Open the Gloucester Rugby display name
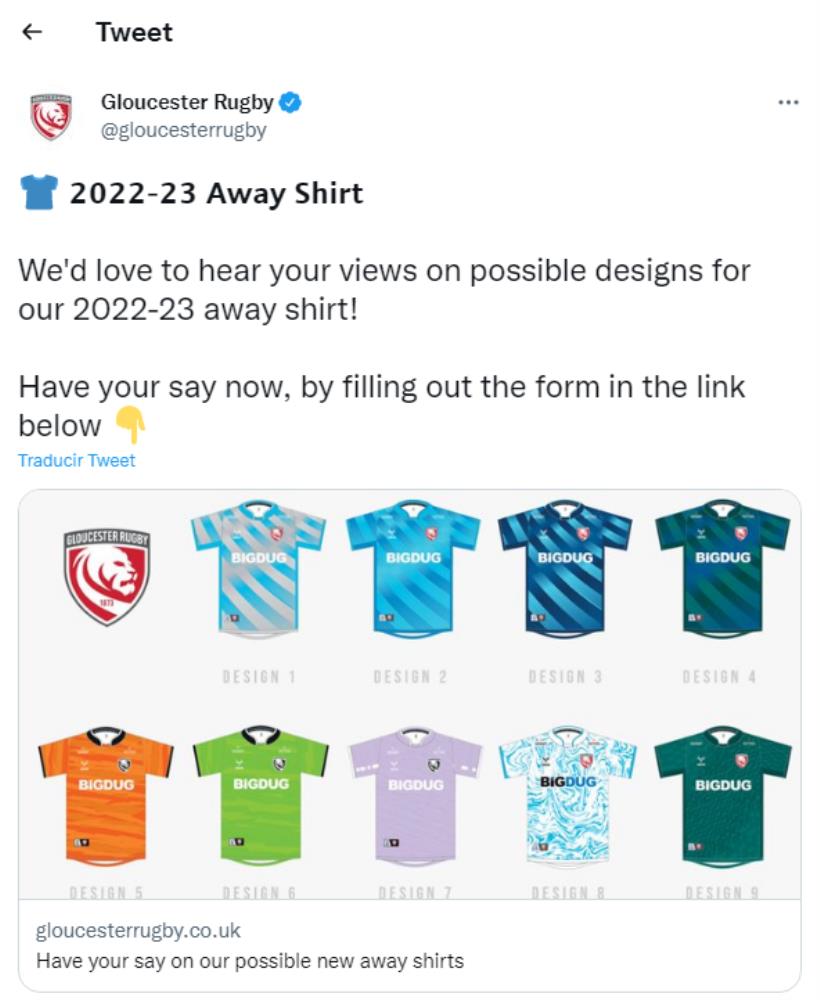 [187, 102]
